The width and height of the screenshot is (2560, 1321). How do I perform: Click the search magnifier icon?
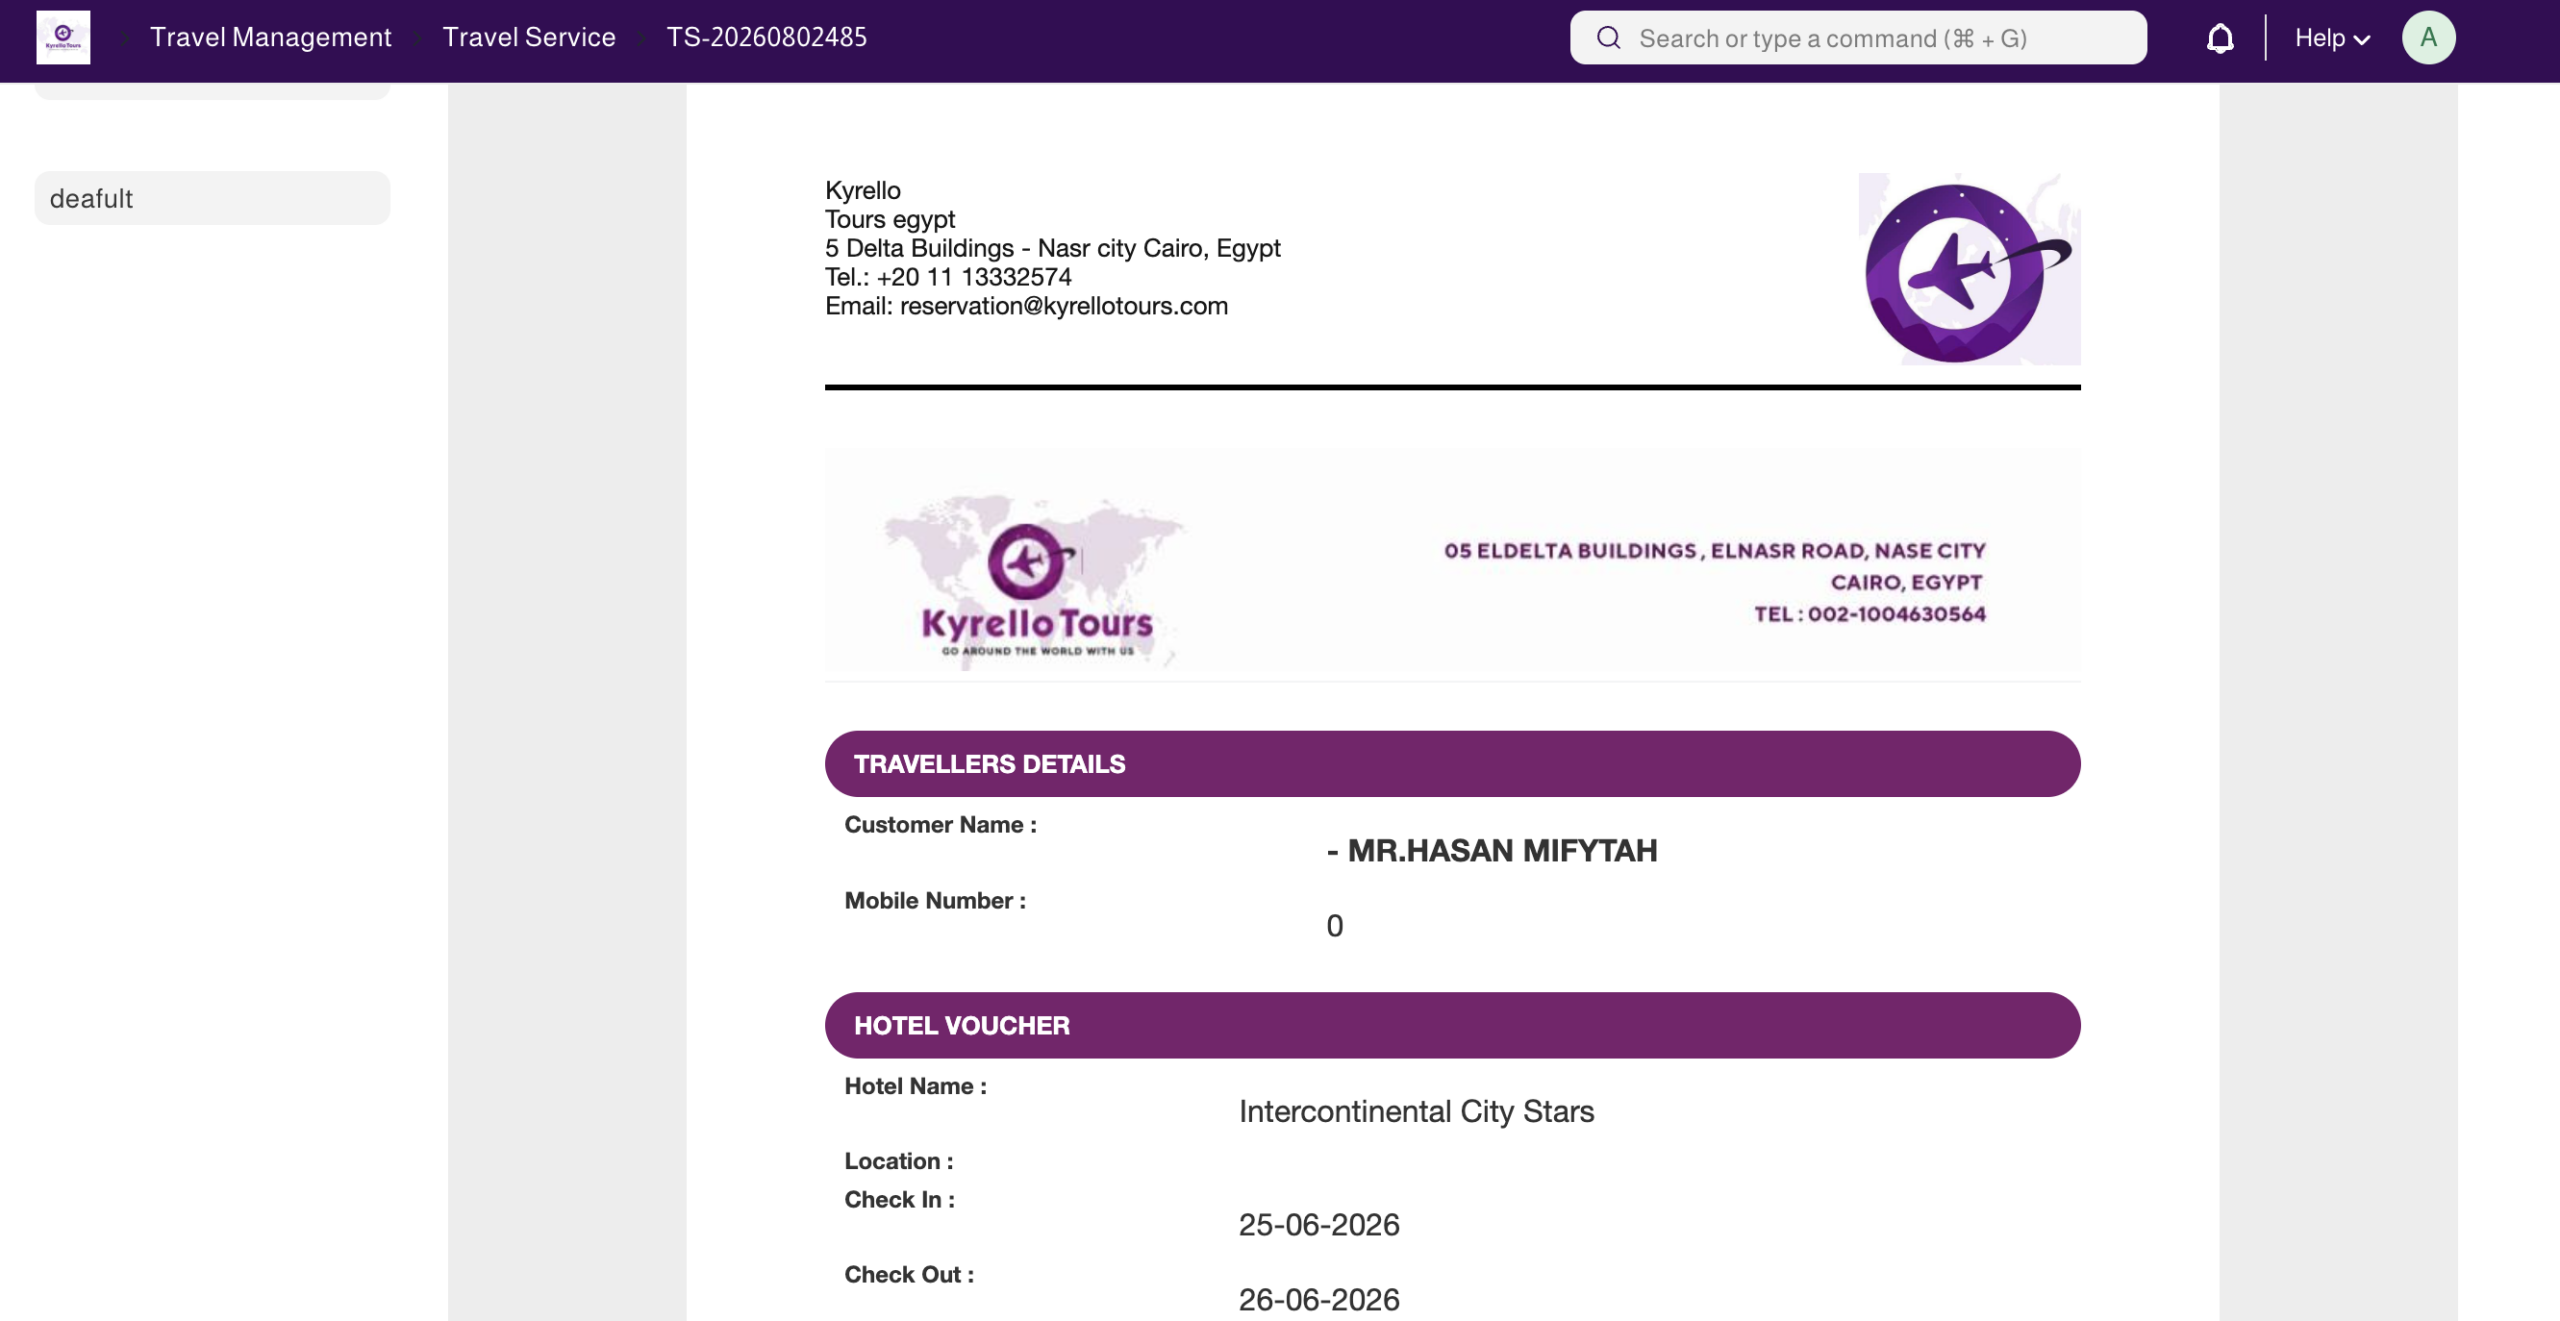1608,38
